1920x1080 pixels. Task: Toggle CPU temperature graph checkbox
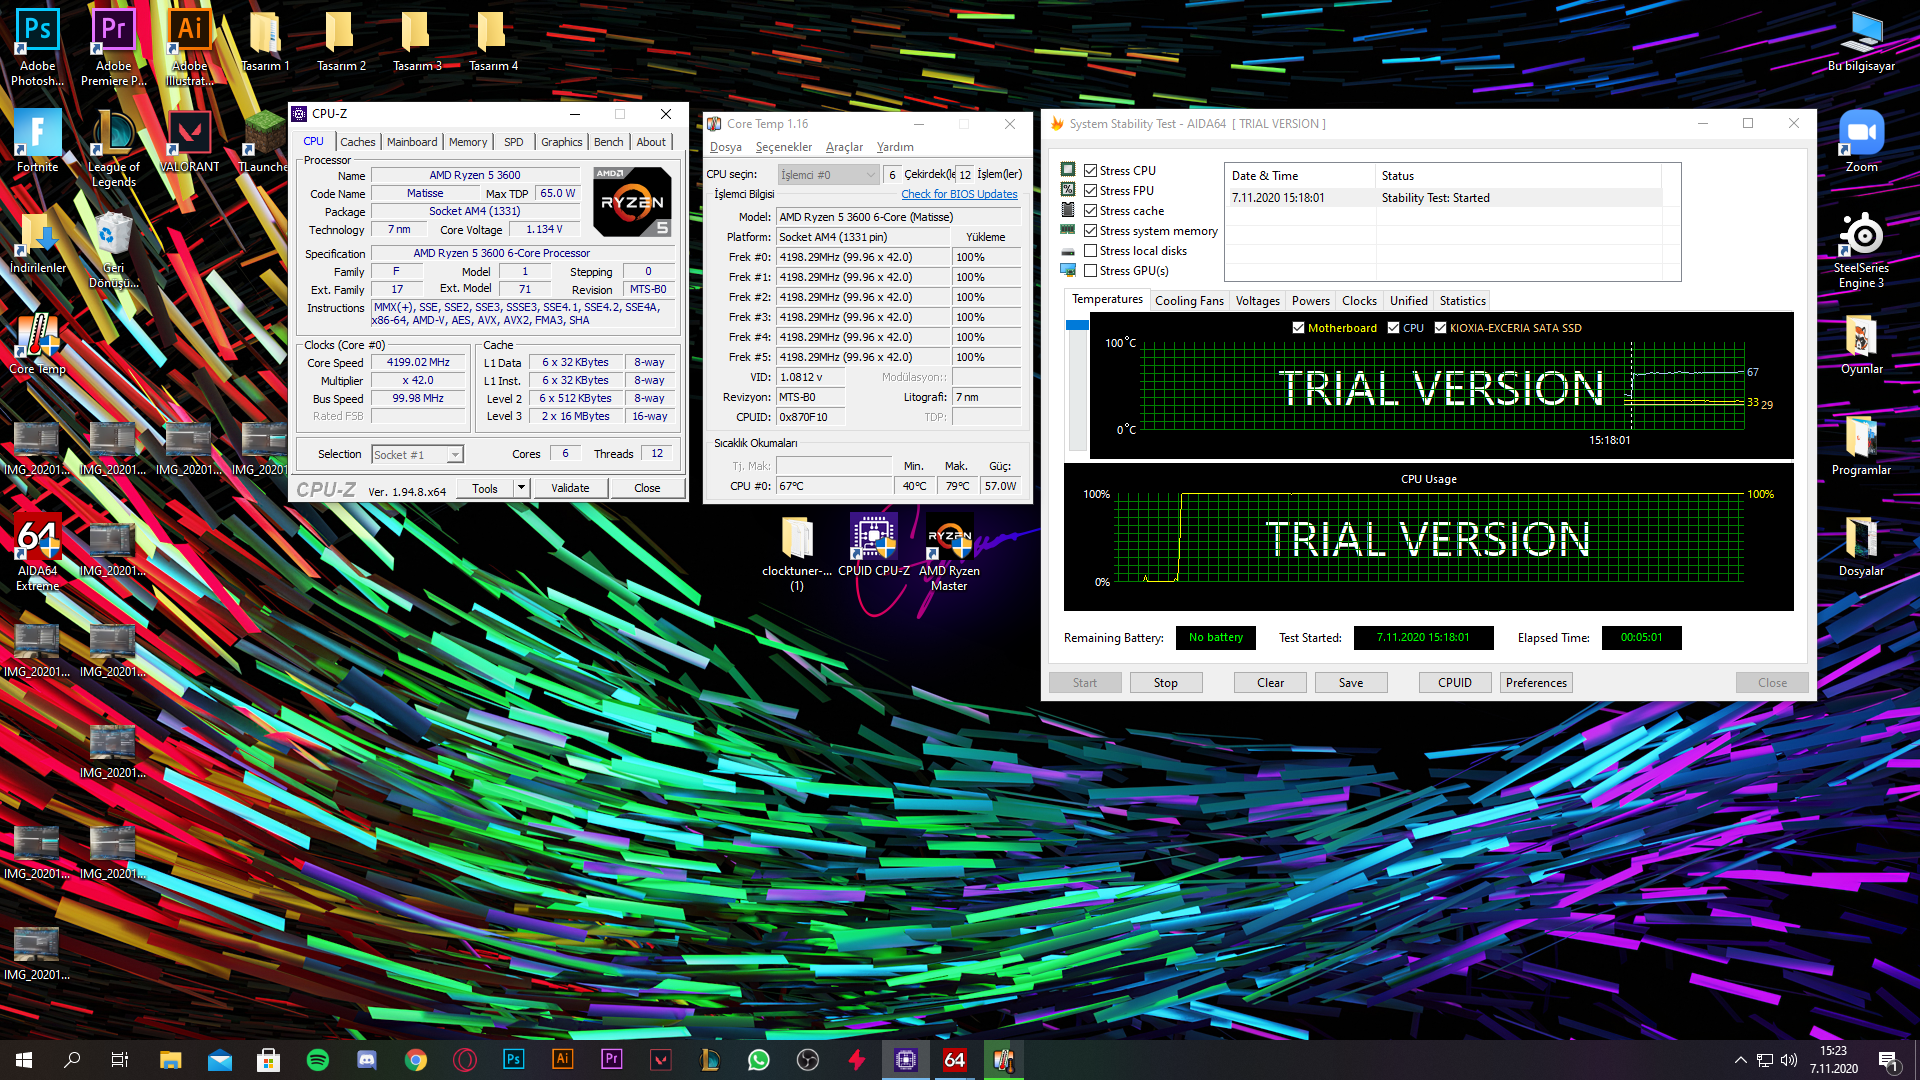1393,328
